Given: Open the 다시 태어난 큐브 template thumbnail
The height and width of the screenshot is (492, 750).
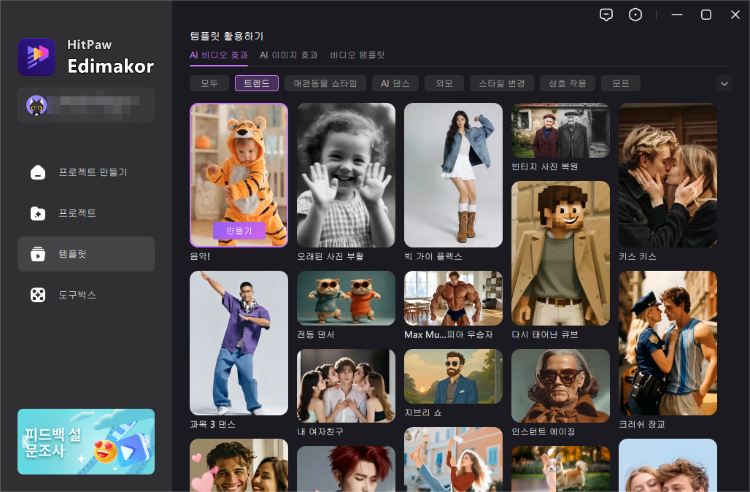Looking at the screenshot, I should [x=561, y=253].
